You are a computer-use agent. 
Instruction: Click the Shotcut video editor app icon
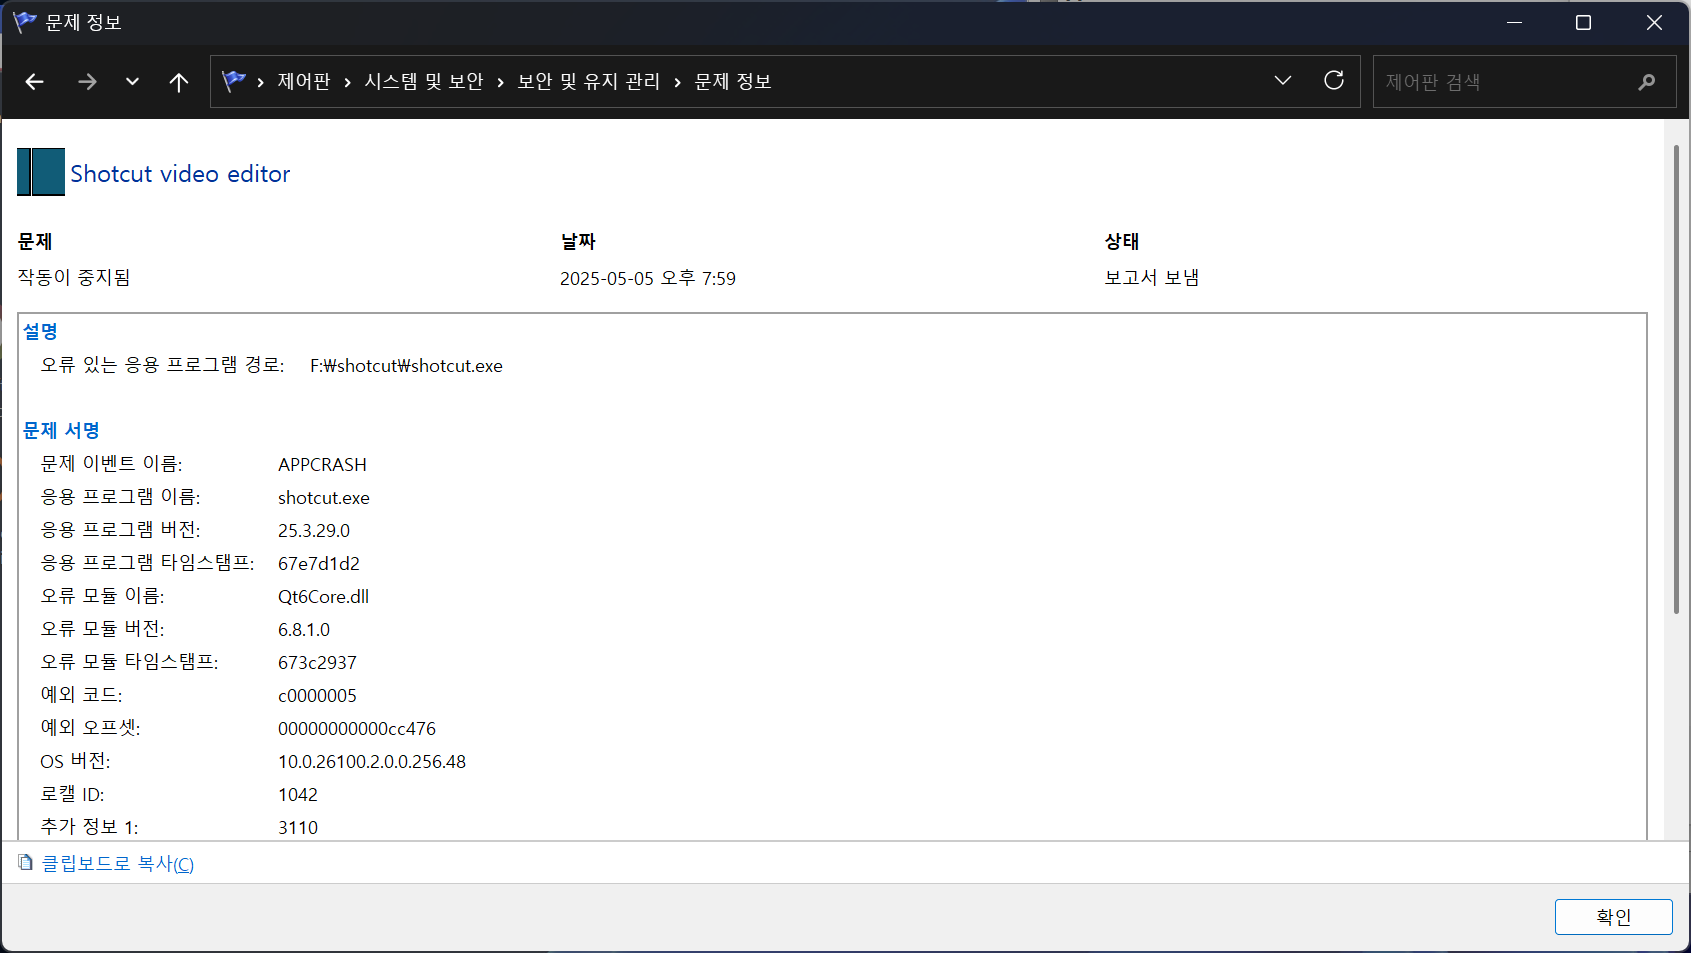click(x=41, y=172)
